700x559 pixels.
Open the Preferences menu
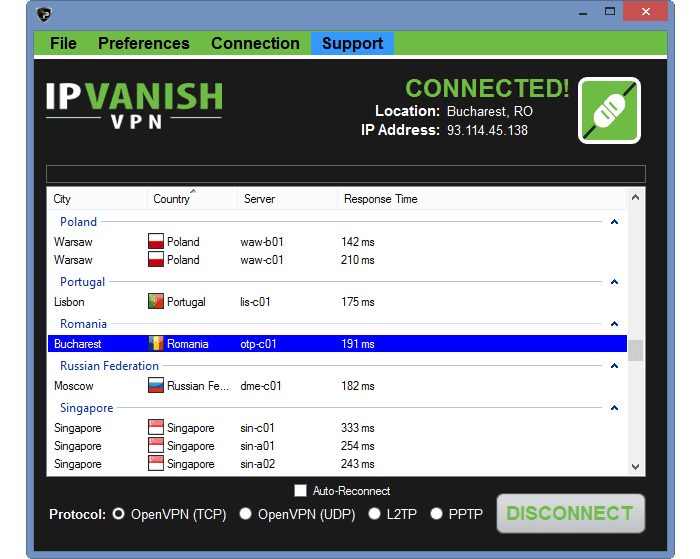click(x=144, y=43)
